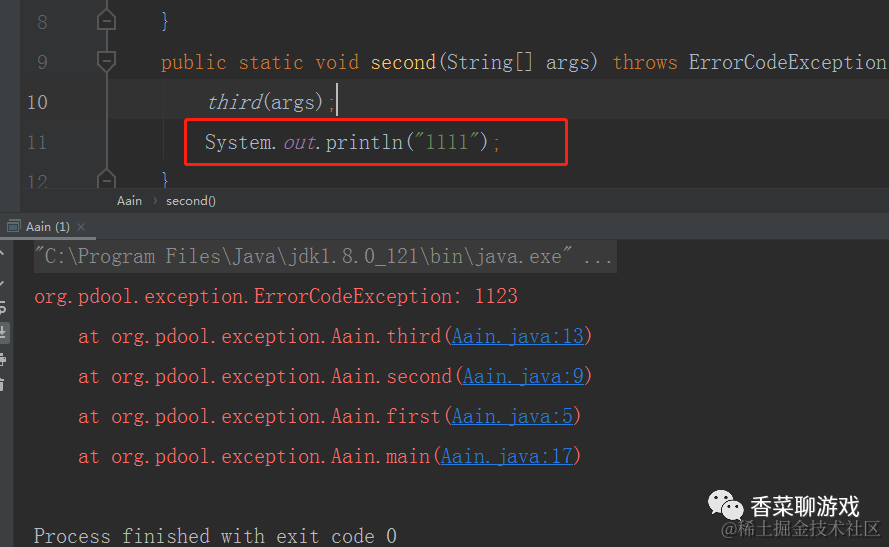The width and height of the screenshot is (889, 547).
Task: Expand the folded java.exe command line
Action: 325,257
